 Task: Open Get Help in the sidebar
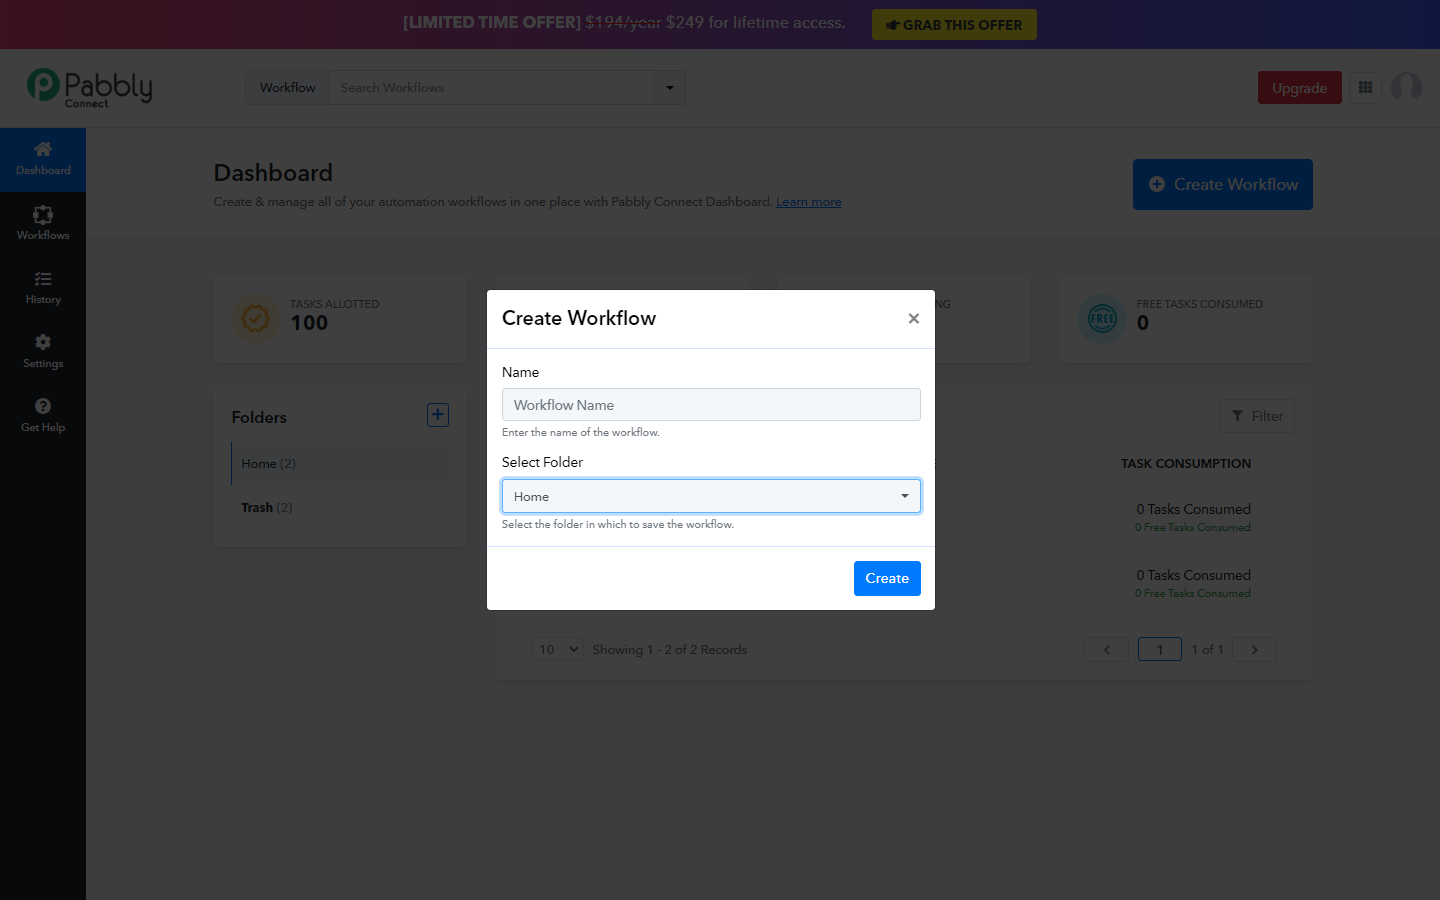tap(43, 416)
